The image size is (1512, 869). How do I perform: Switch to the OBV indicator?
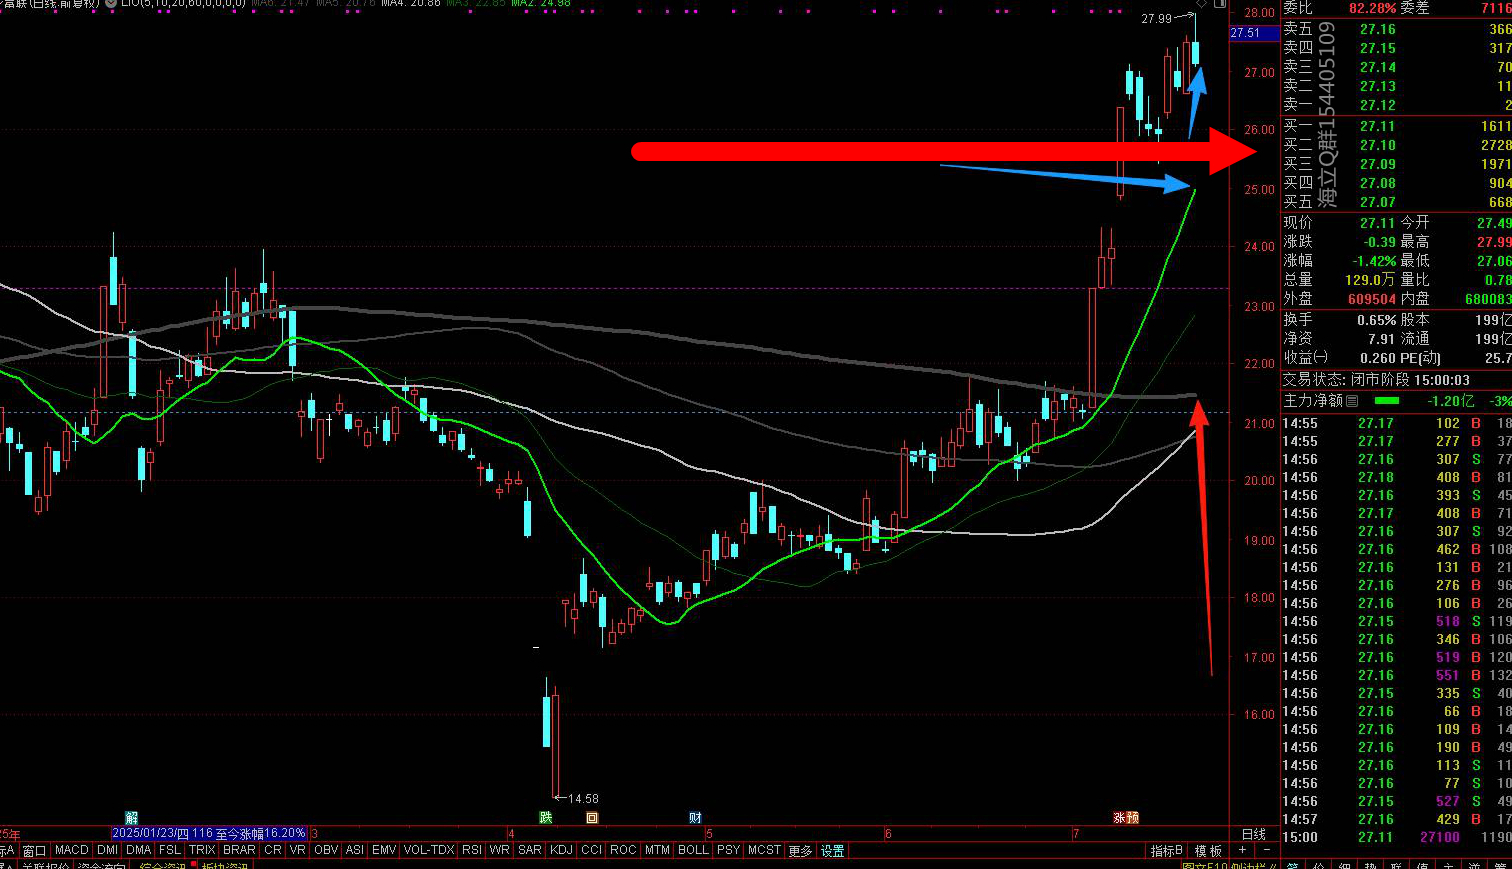(326, 850)
